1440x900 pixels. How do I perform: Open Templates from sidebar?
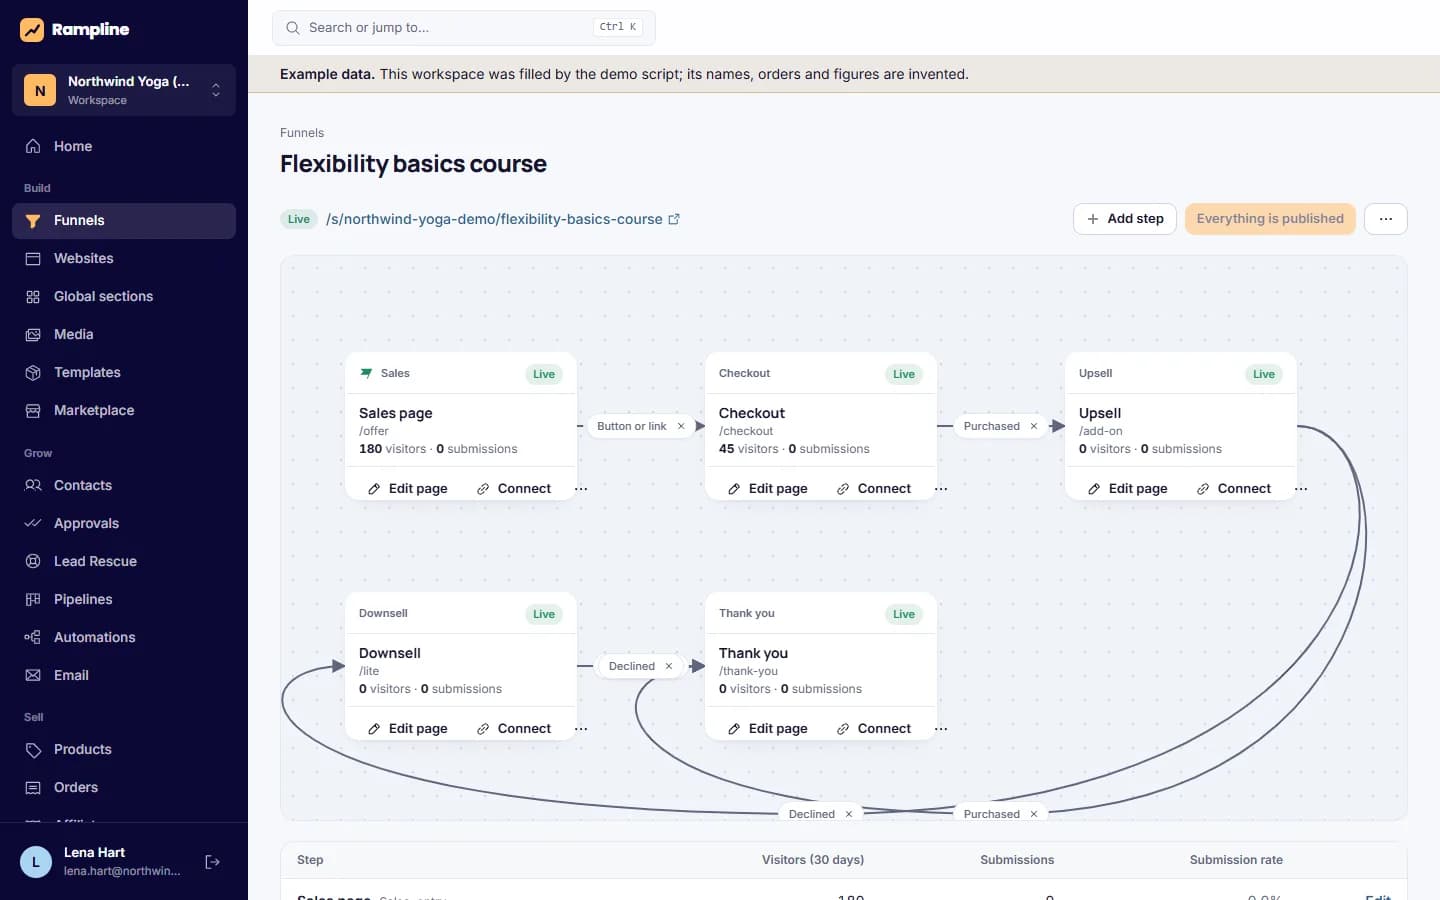124,372
